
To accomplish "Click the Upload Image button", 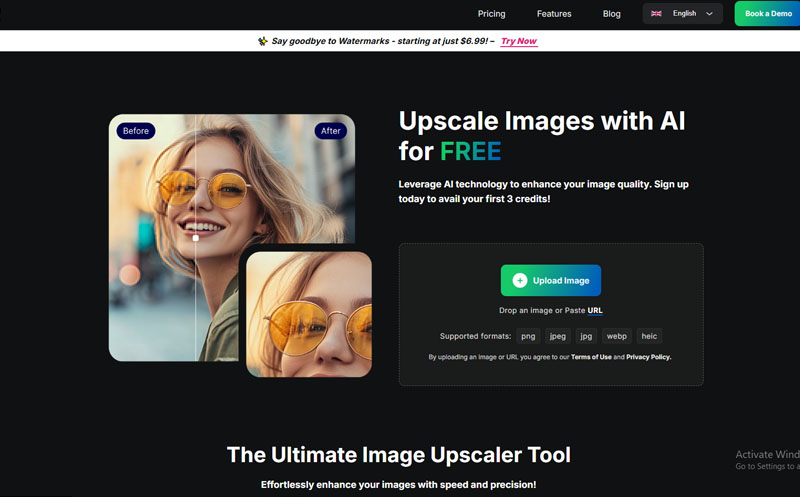I will click(x=551, y=280).
